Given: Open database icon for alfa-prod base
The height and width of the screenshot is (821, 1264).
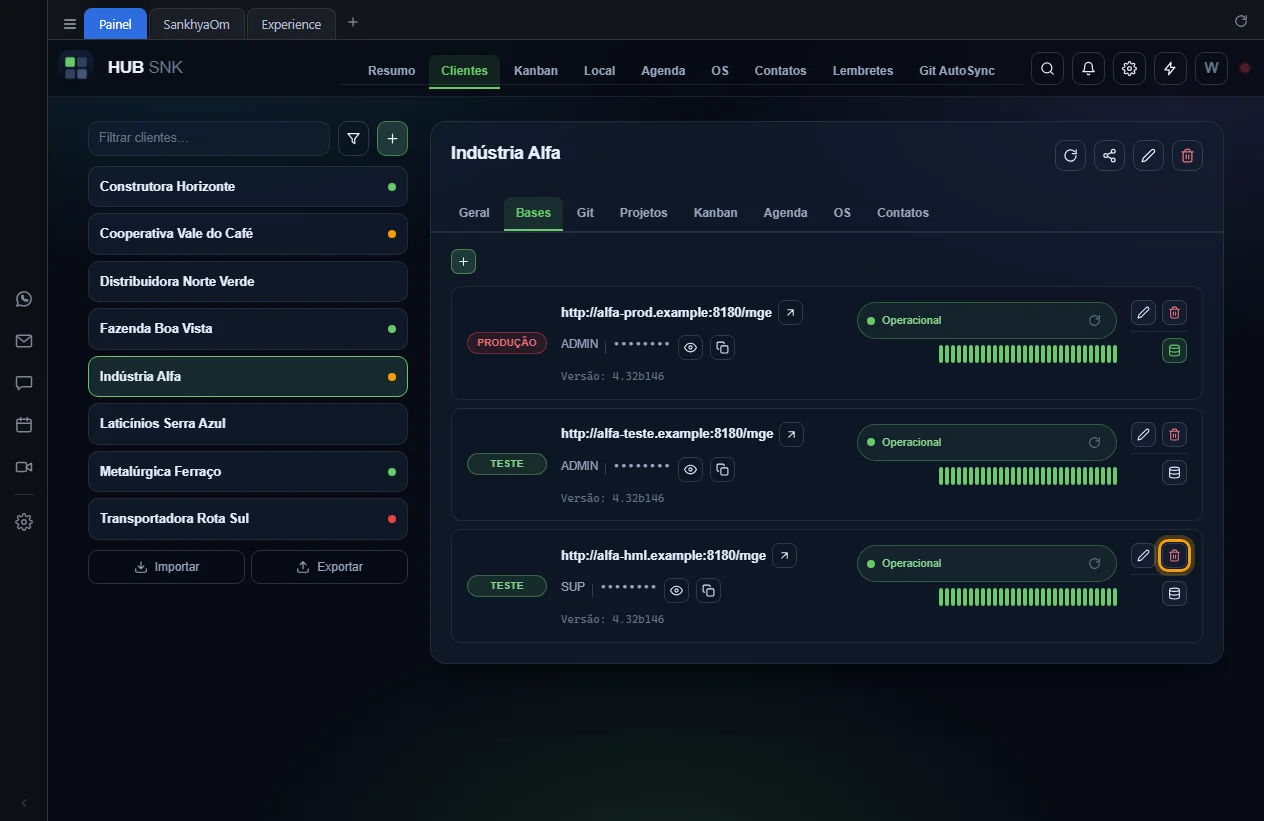Looking at the screenshot, I should [x=1174, y=351].
